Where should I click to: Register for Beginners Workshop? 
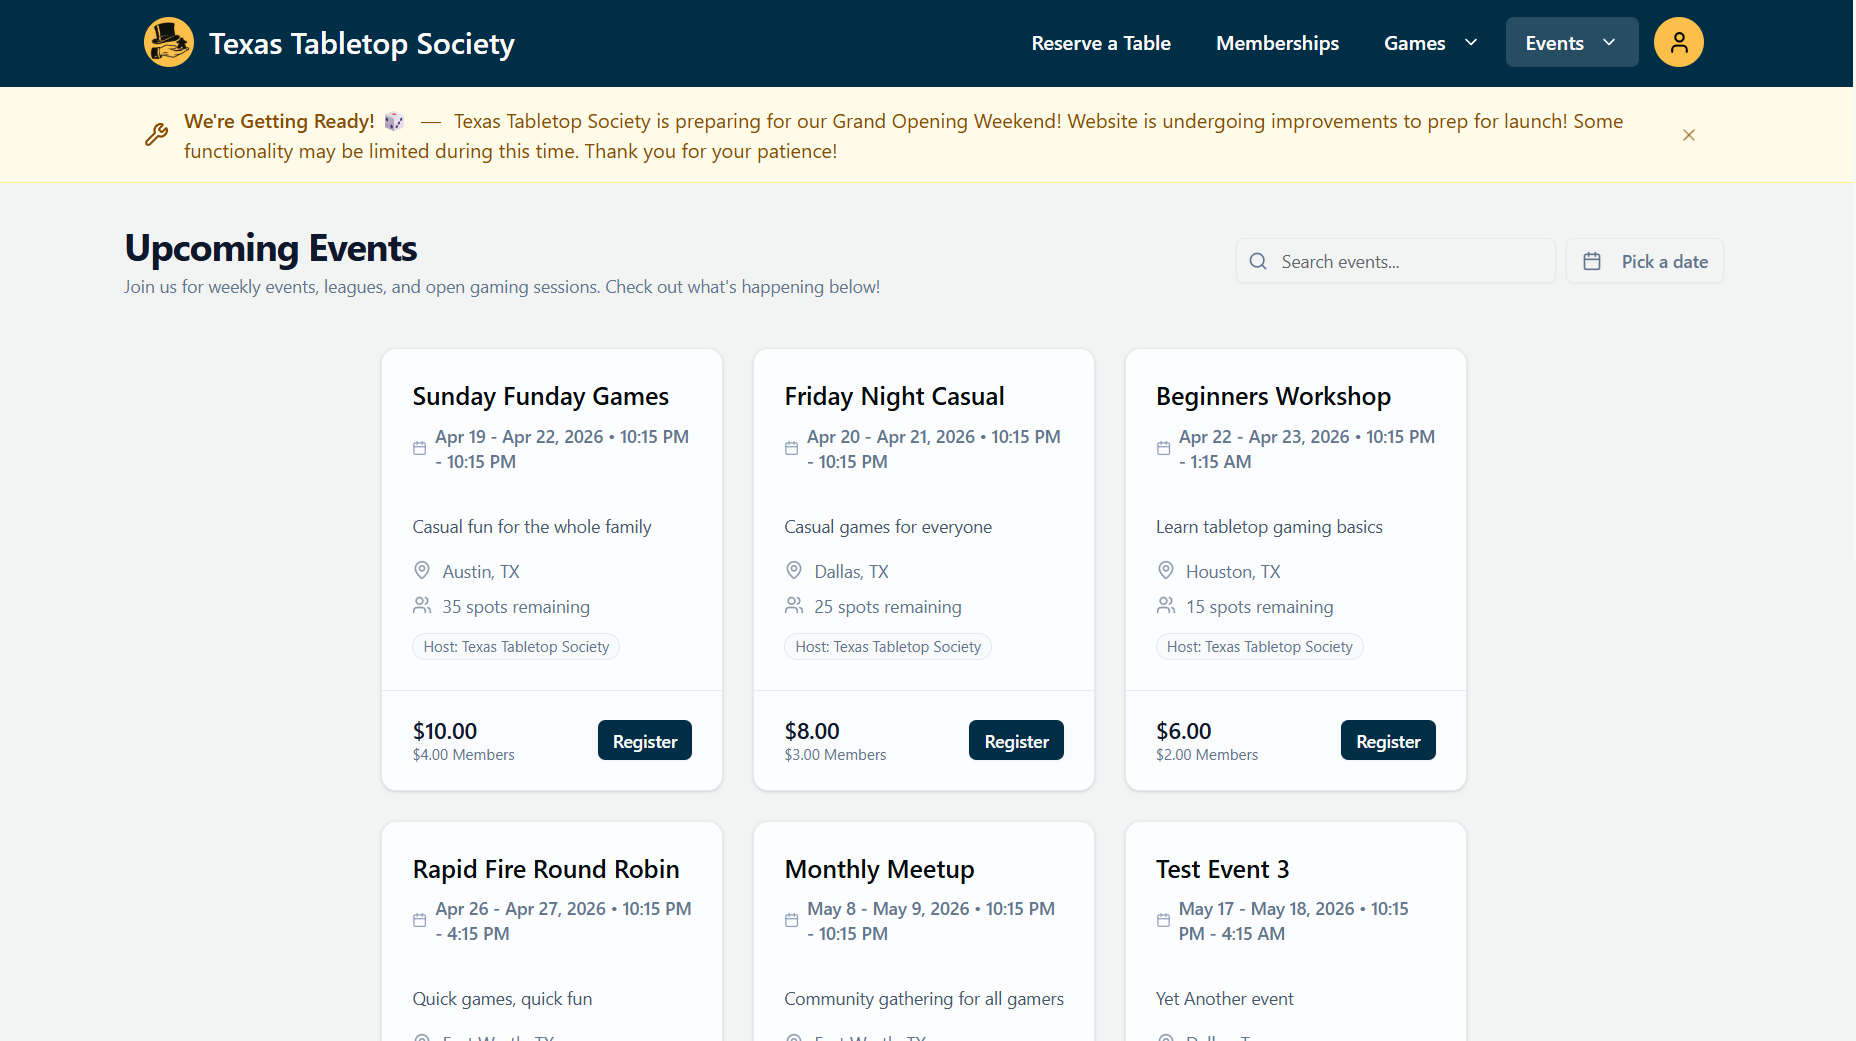pyautogui.click(x=1388, y=741)
